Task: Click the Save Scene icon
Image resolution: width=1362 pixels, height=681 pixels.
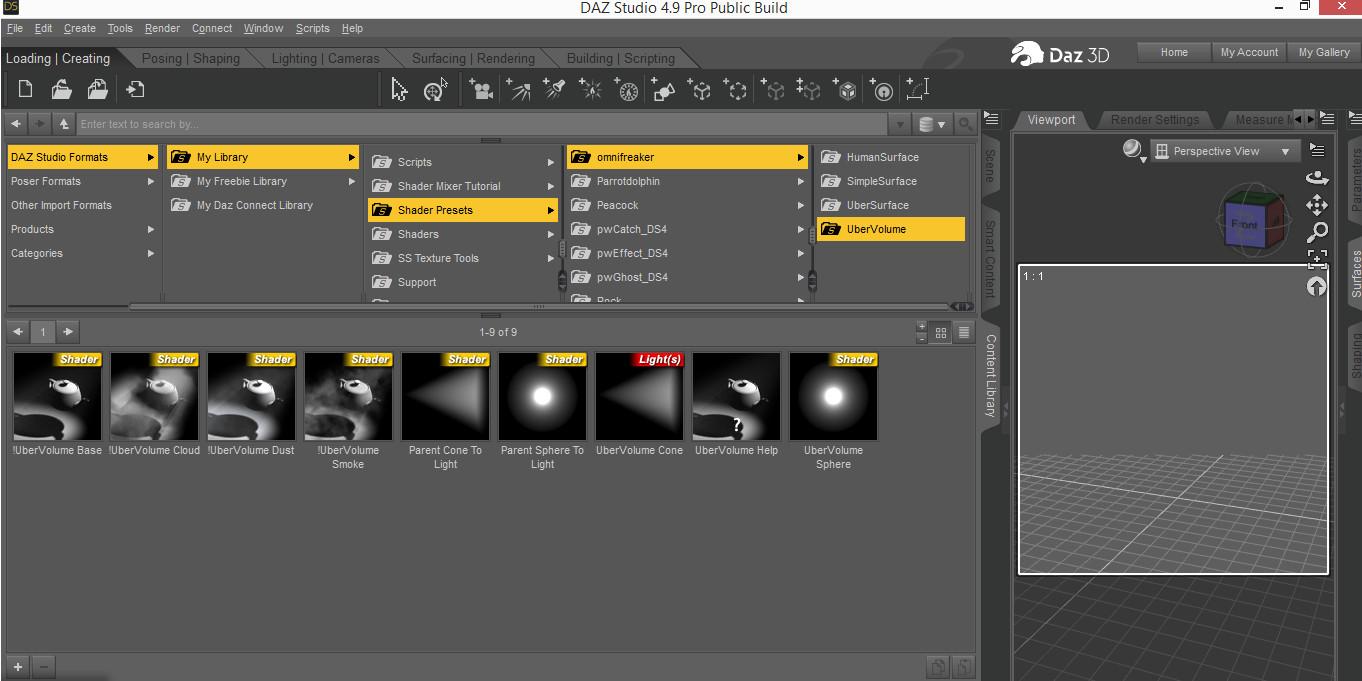Action: click(97, 90)
